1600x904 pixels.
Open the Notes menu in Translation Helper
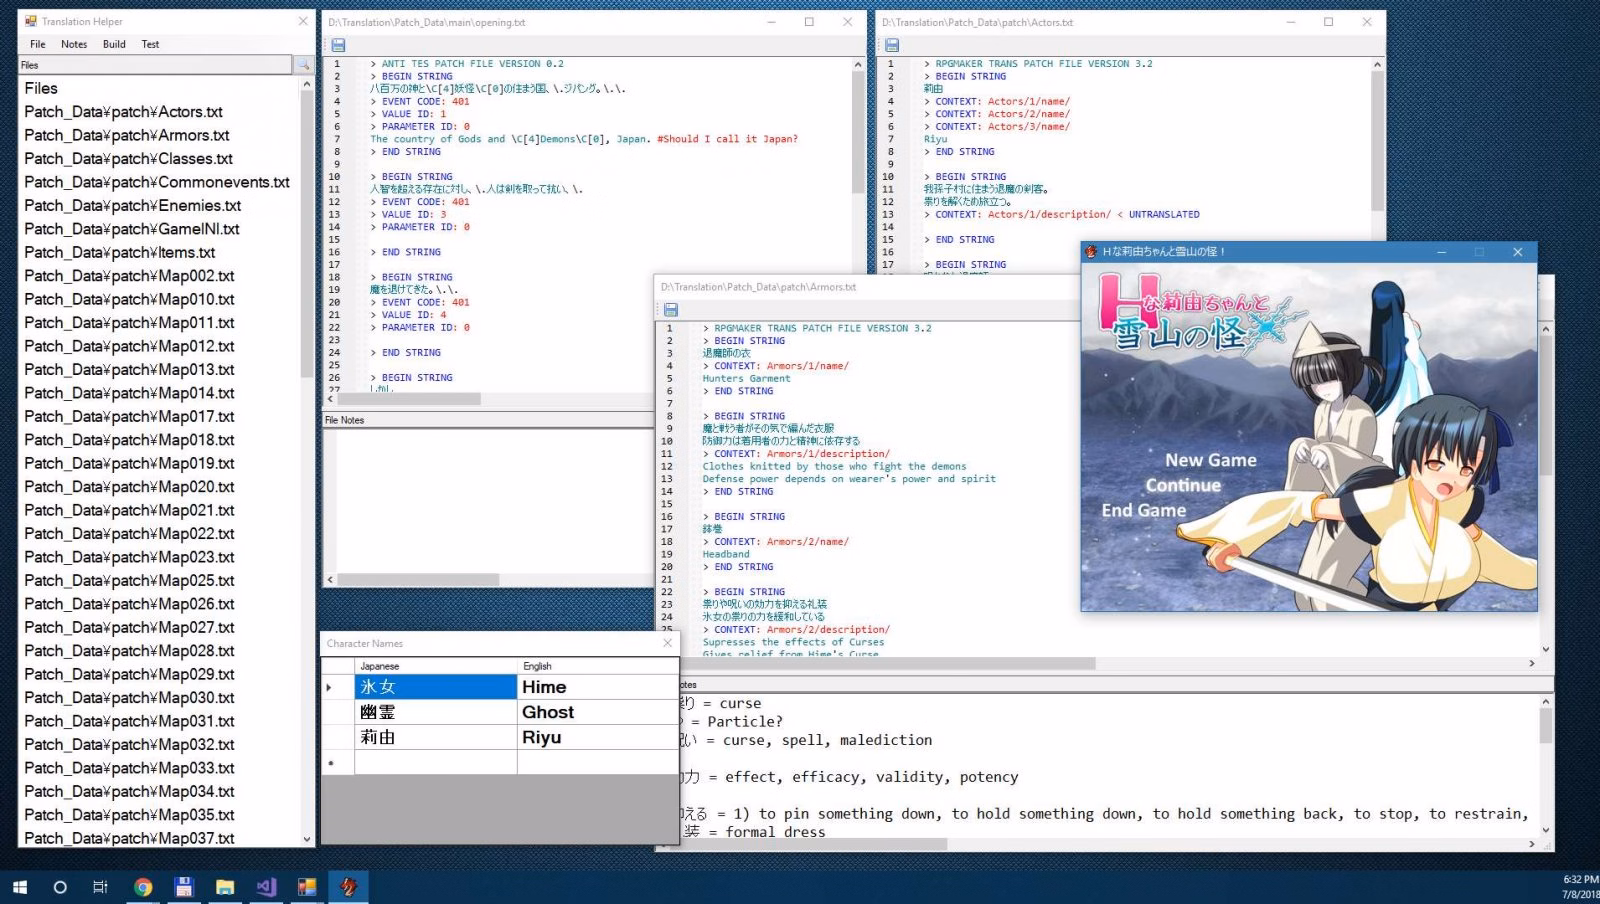pos(74,44)
